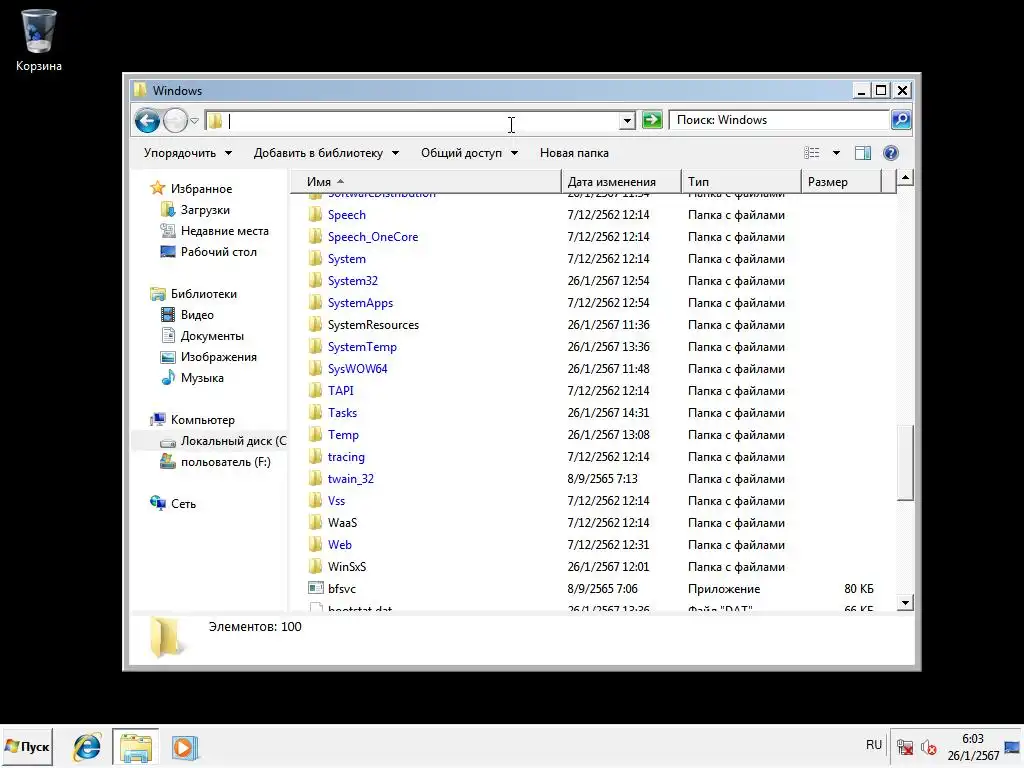Image resolution: width=1024 pixels, height=768 pixels.
Task: Select the SystemTemp folder icon
Action: (x=315, y=347)
